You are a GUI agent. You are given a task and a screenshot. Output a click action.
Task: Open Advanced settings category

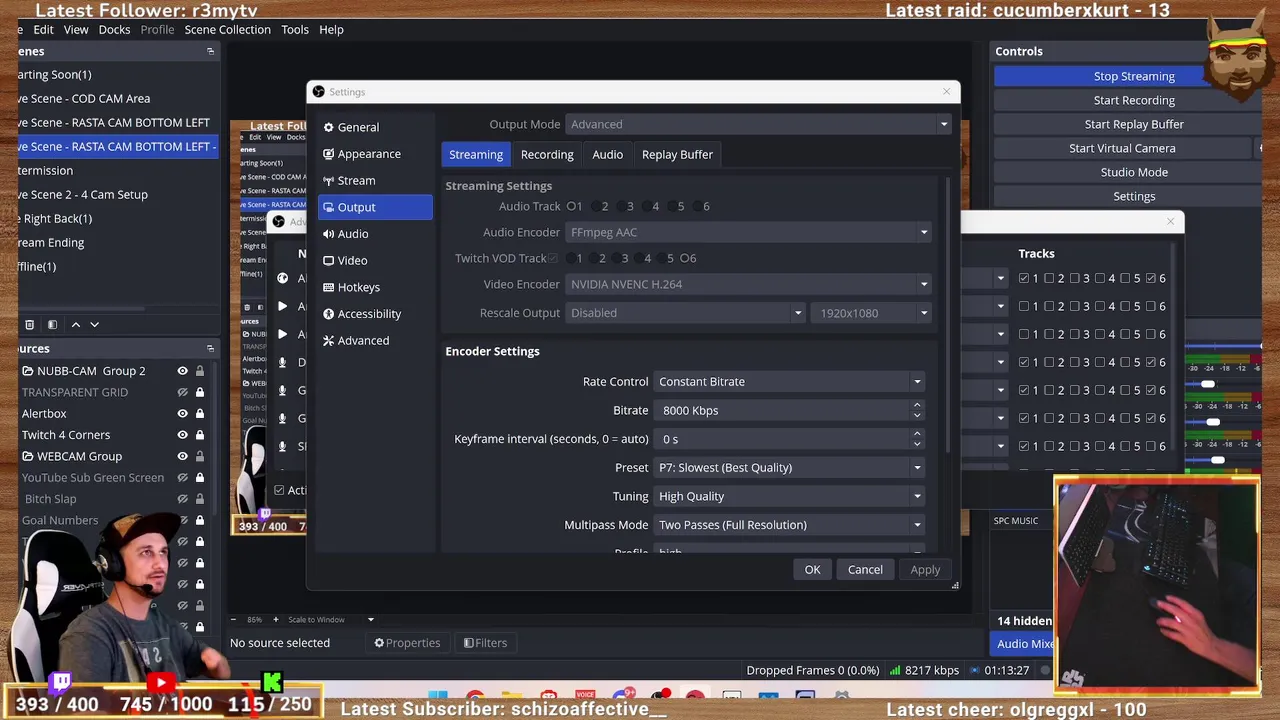[x=375, y=340]
